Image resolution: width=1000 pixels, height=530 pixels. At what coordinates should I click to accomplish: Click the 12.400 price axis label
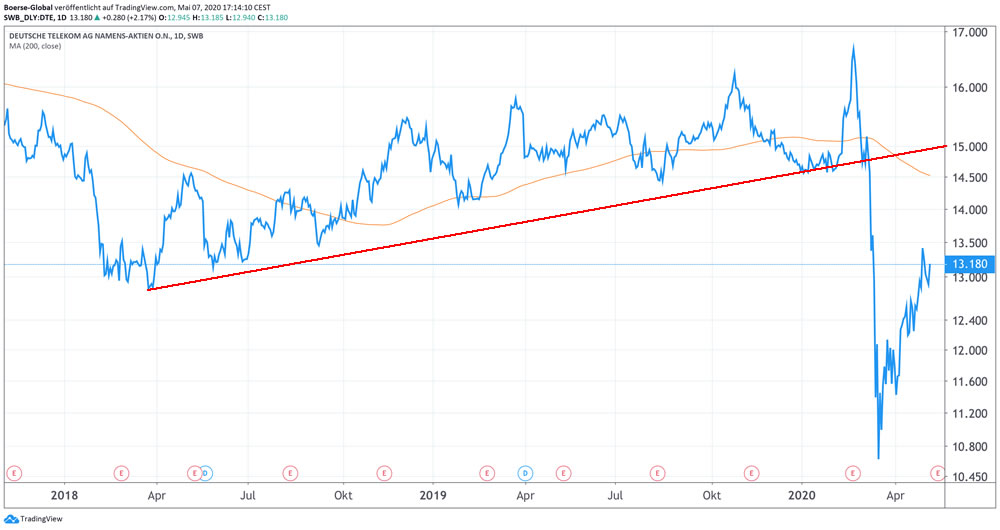point(969,320)
